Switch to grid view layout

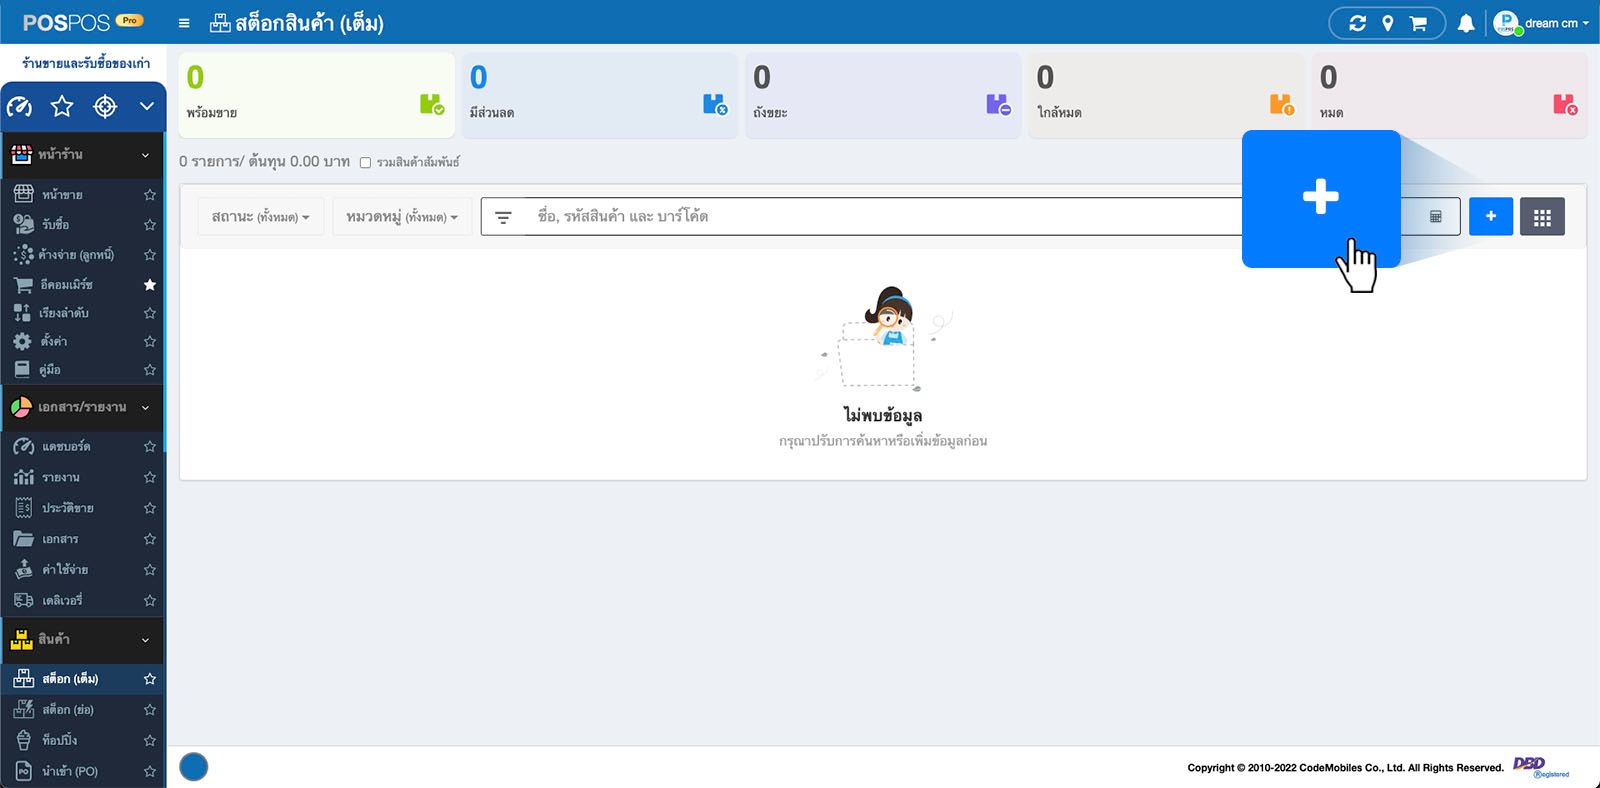click(x=1542, y=217)
